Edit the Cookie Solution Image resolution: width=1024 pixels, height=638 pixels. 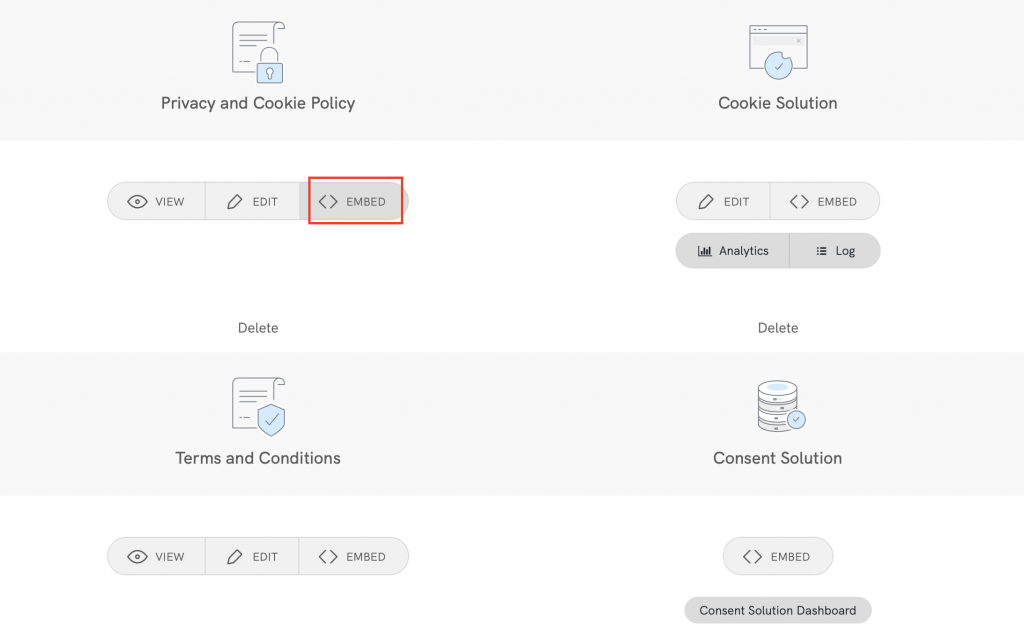pyautogui.click(x=722, y=201)
